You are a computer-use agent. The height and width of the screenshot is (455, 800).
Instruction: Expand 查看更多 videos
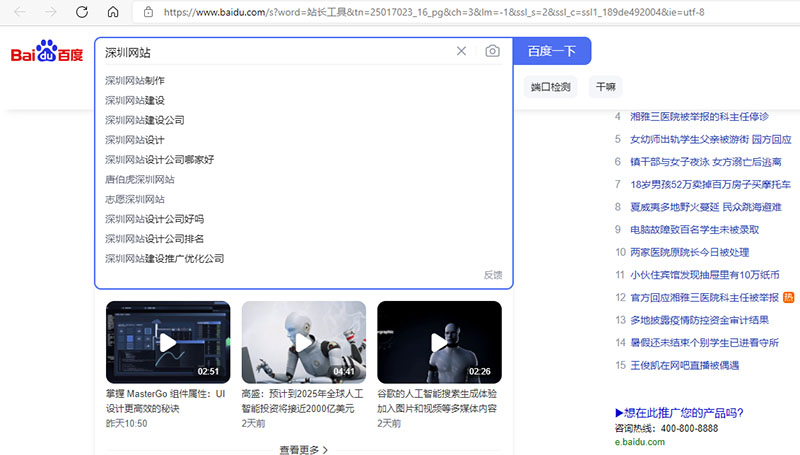click(x=304, y=450)
